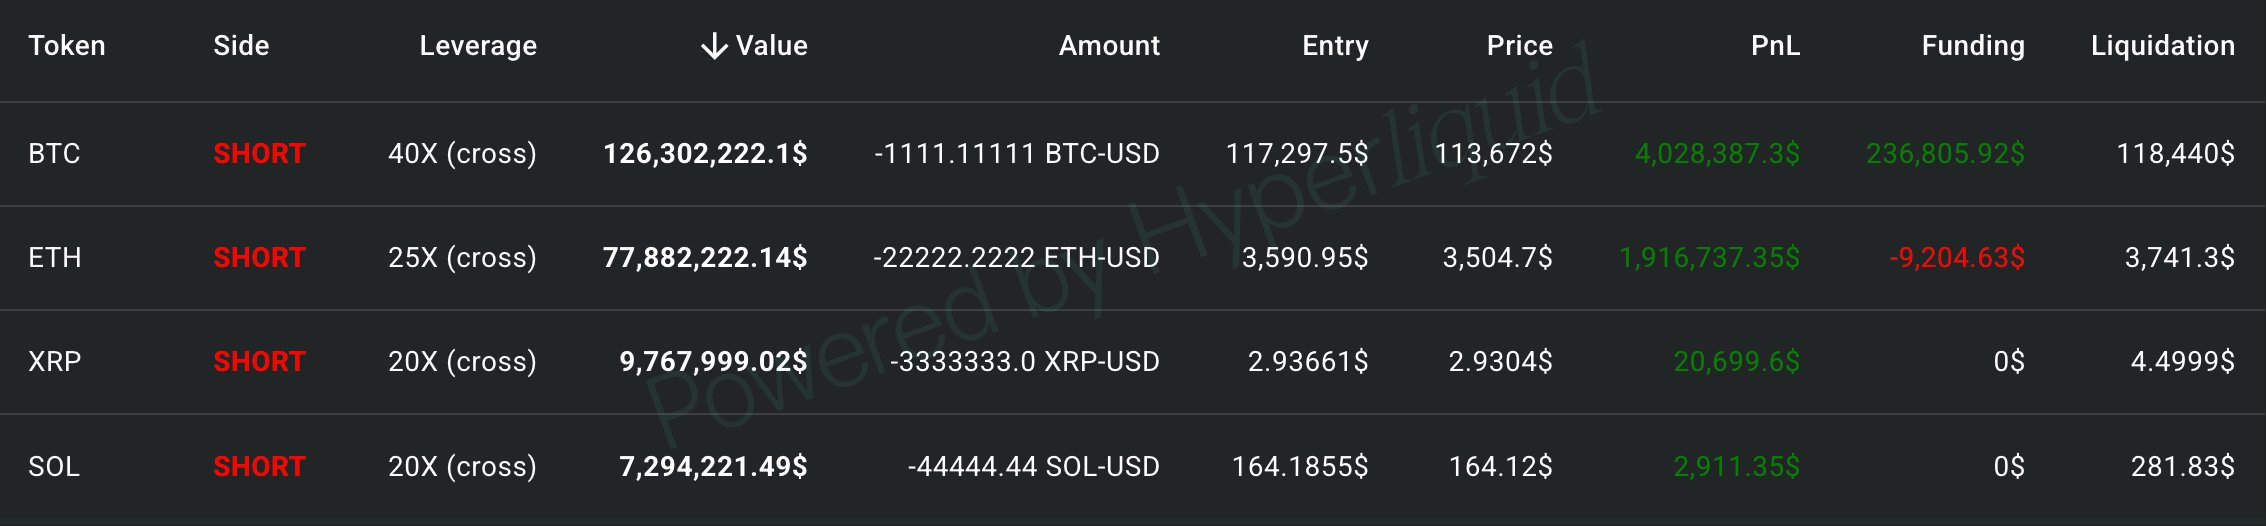Image resolution: width=2266 pixels, height=526 pixels.
Task: Click SOL liquidation price 281.83$
Action: (2182, 467)
